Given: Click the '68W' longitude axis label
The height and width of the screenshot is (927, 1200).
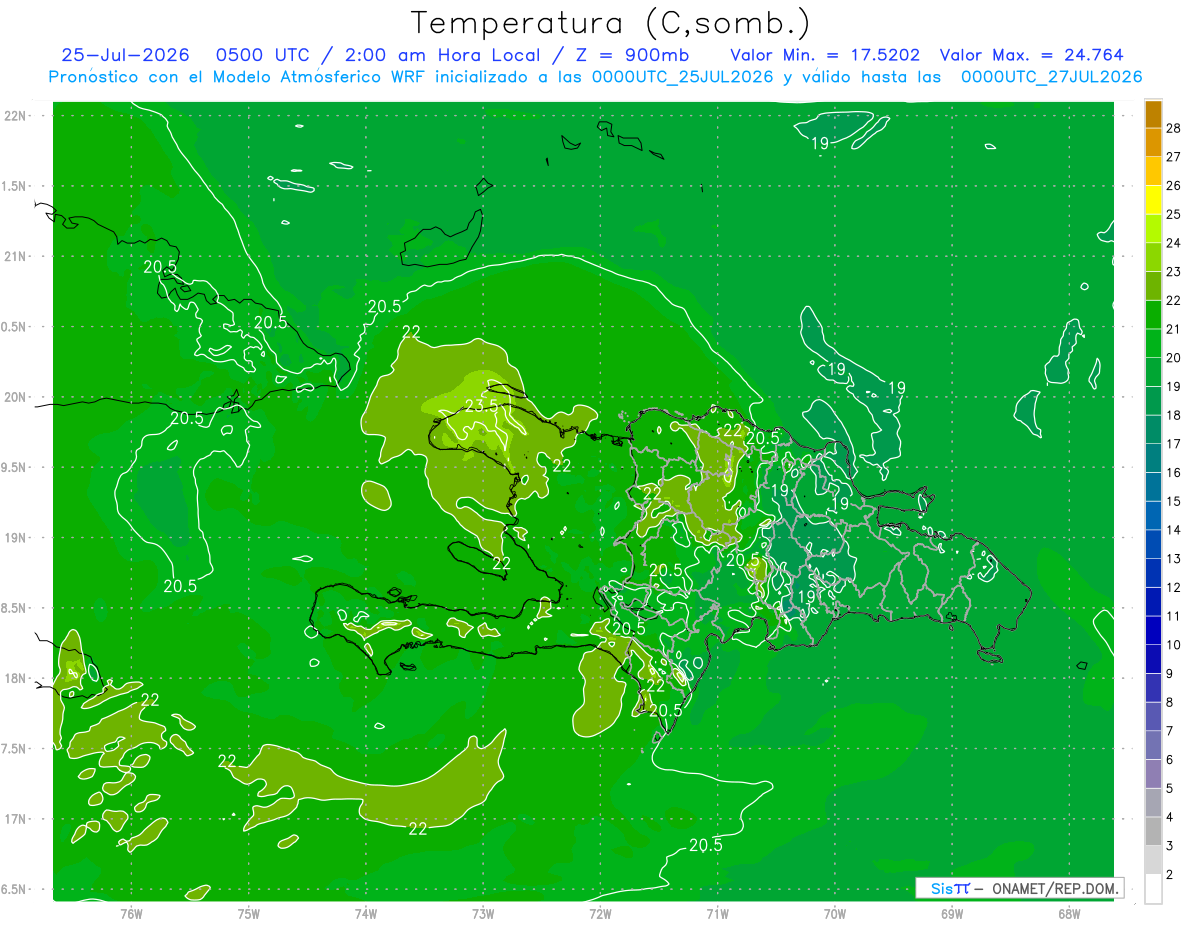Looking at the screenshot, I should pyautogui.click(x=1069, y=913).
